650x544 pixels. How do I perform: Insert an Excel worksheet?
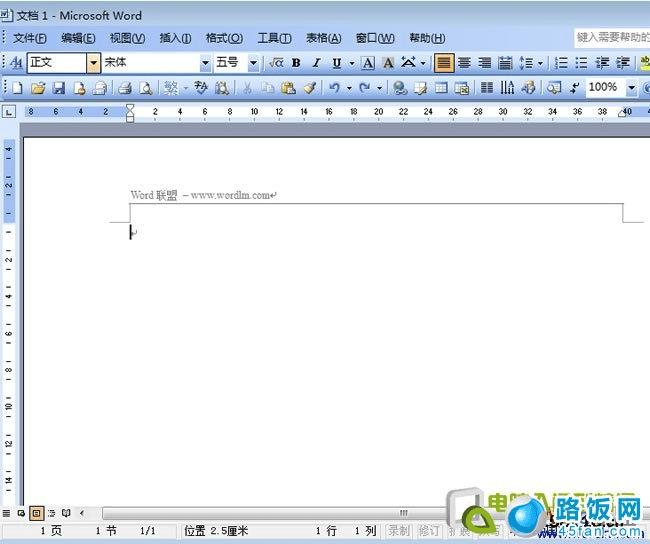pyautogui.click(x=461, y=88)
